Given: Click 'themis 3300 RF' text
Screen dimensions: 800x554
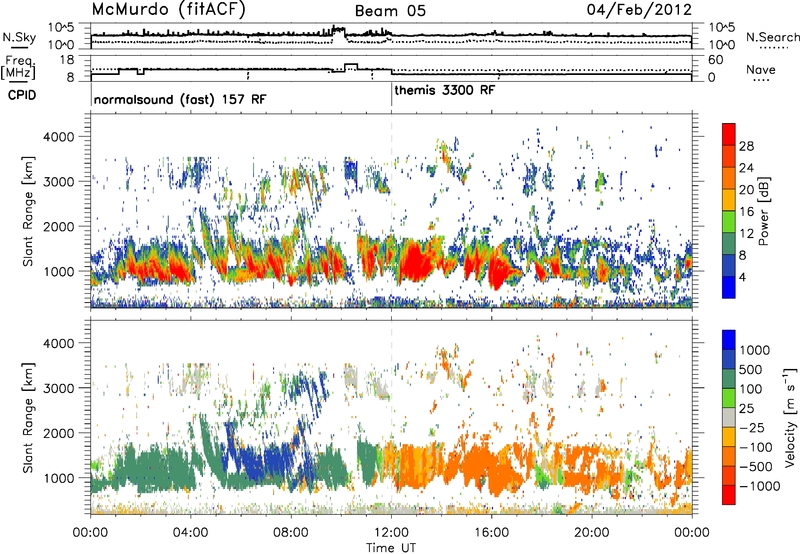Looking at the screenshot, I should pos(444,90).
